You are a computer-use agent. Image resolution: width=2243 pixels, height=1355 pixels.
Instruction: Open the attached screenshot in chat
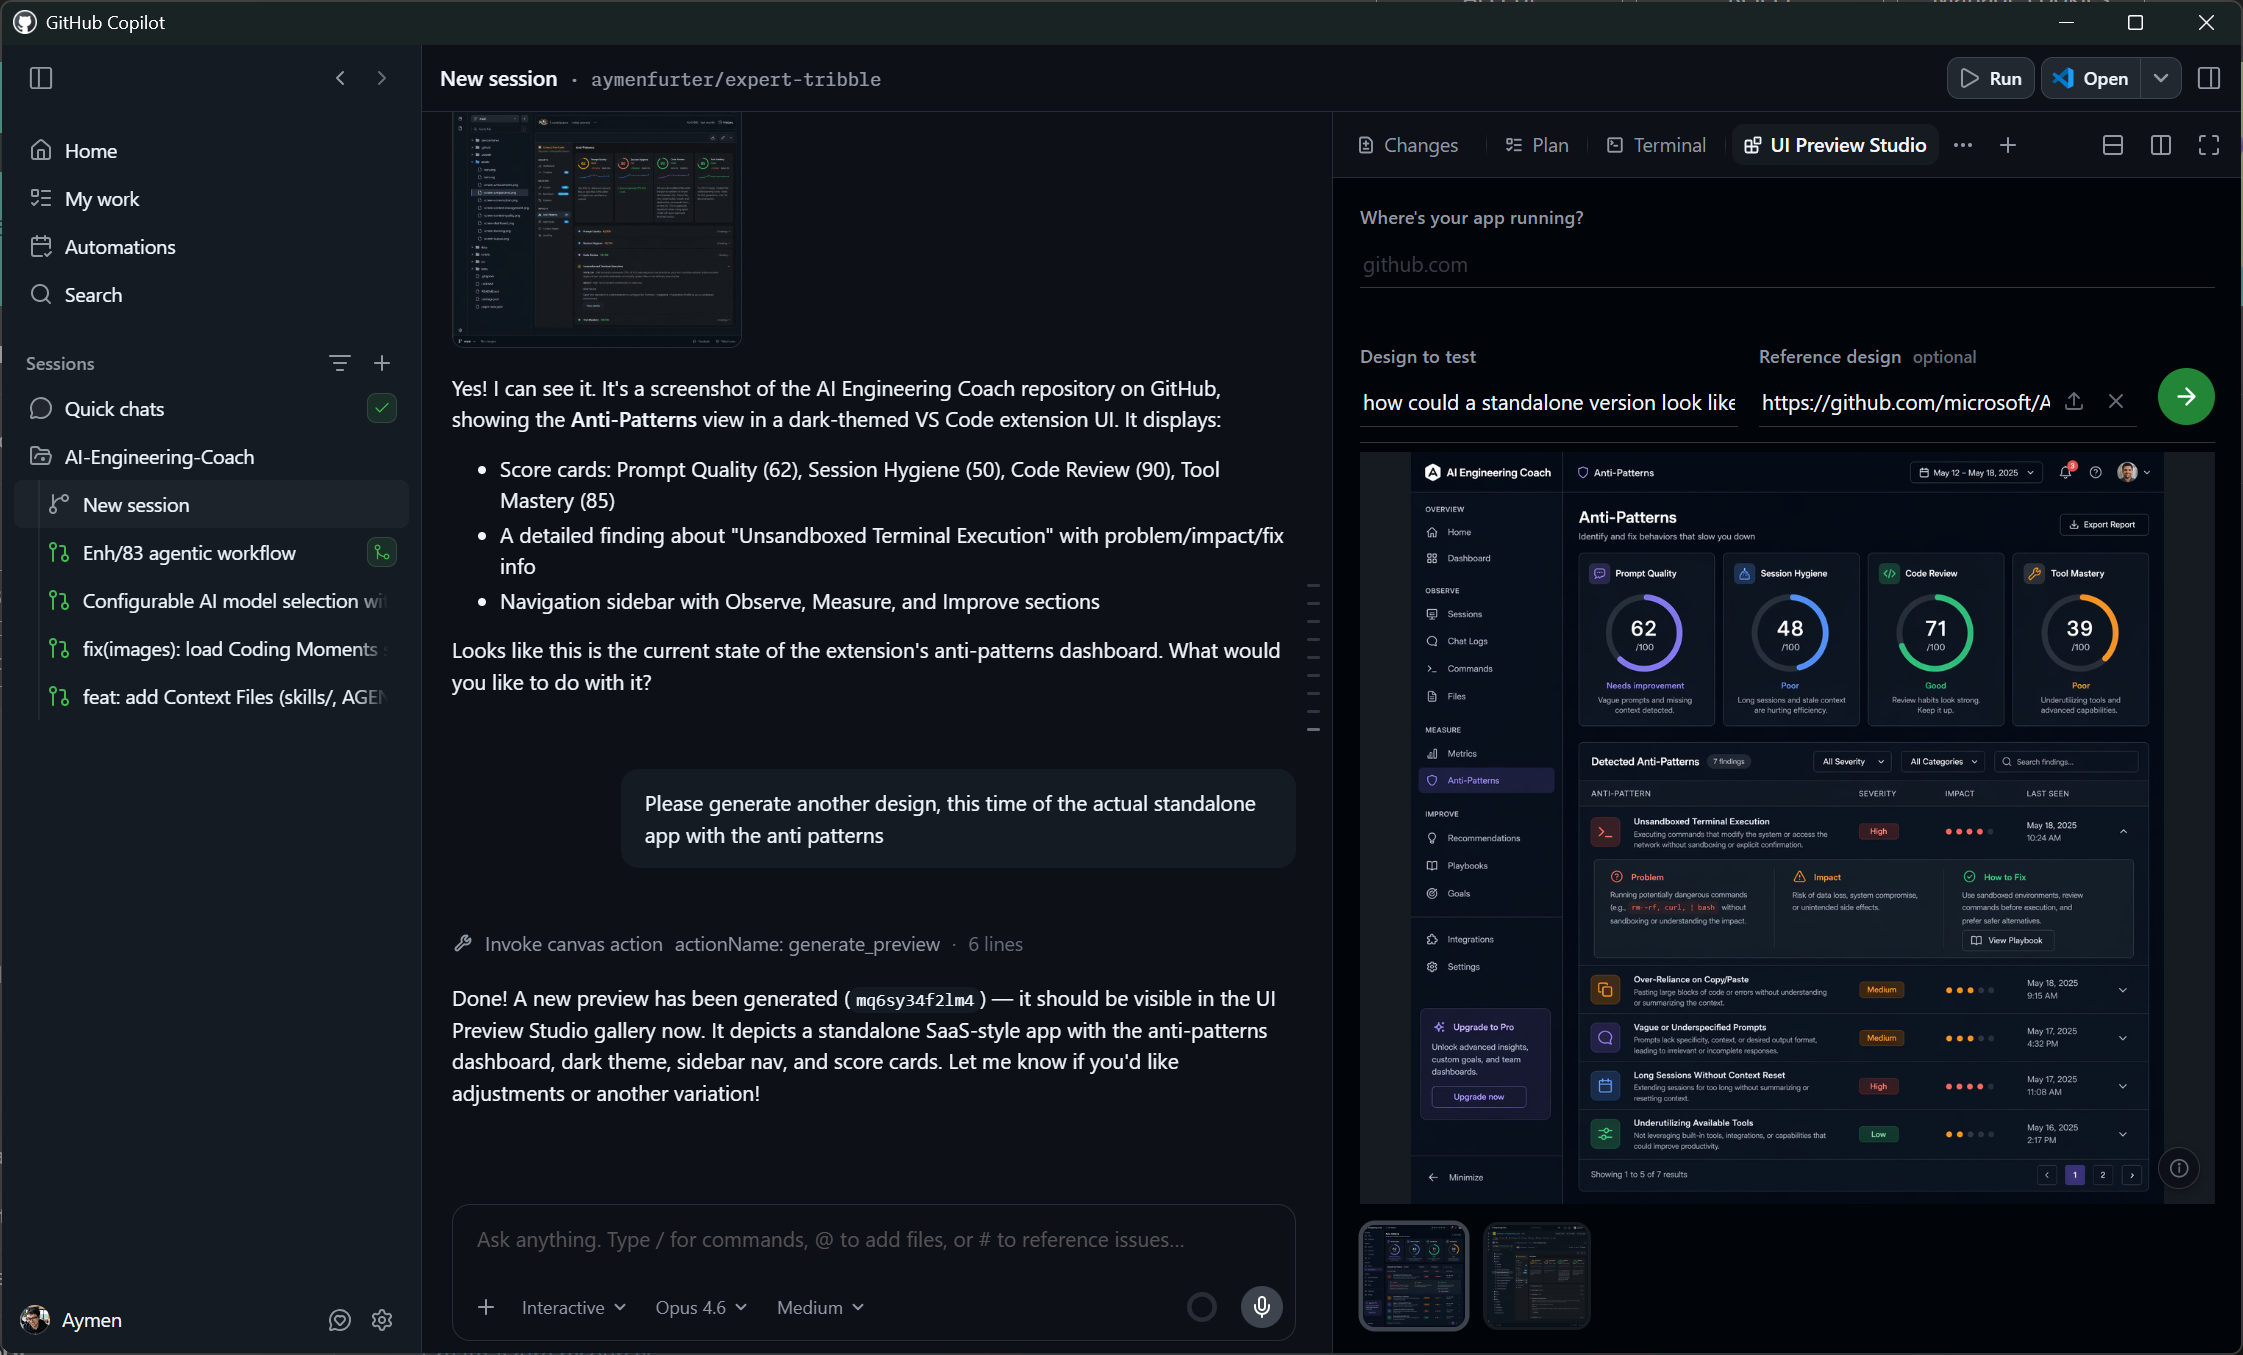pyautogui.click(x=597, y=229)
